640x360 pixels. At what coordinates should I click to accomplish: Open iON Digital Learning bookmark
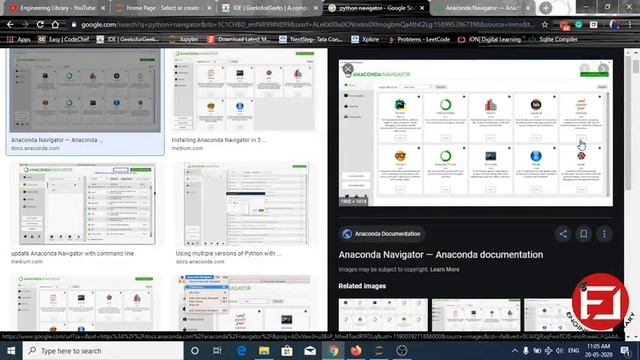pyautogui.click(x=489, y=39)
